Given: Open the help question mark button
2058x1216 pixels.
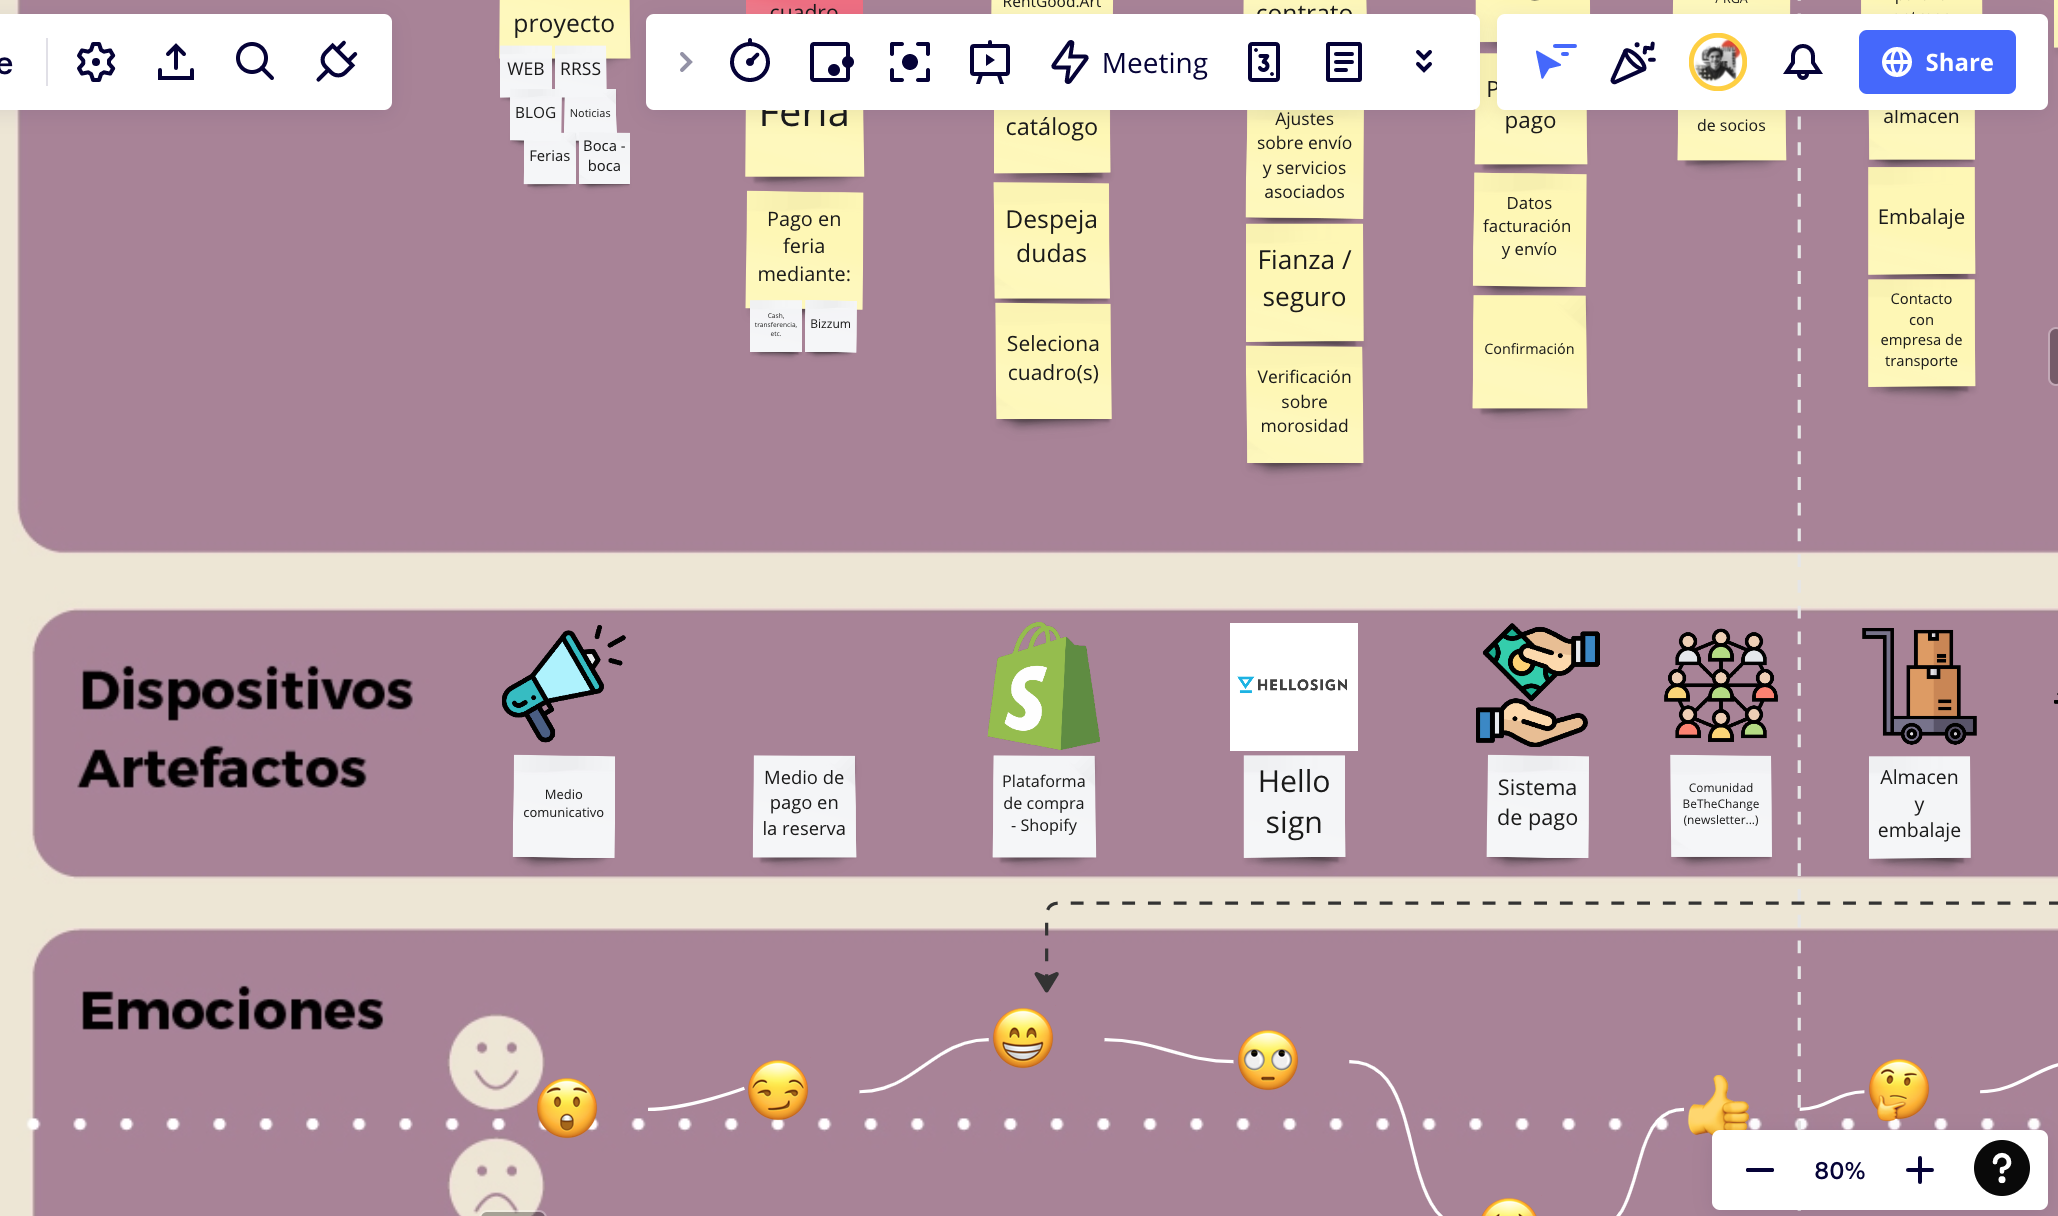Looking at the screenshot, I should (2001, 1168).
